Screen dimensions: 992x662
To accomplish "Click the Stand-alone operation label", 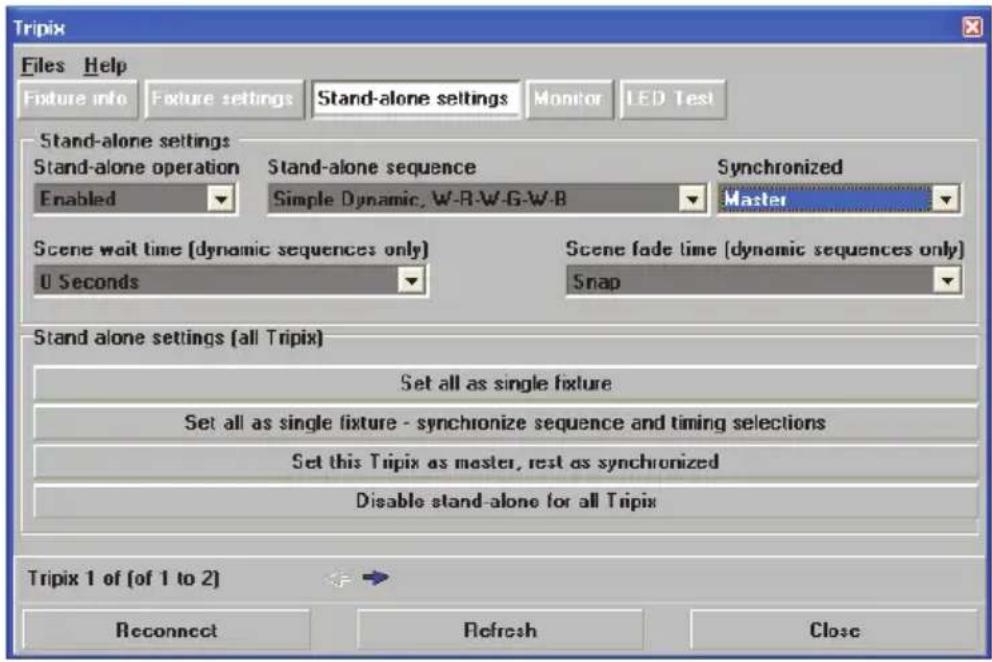I will point(136,167).
